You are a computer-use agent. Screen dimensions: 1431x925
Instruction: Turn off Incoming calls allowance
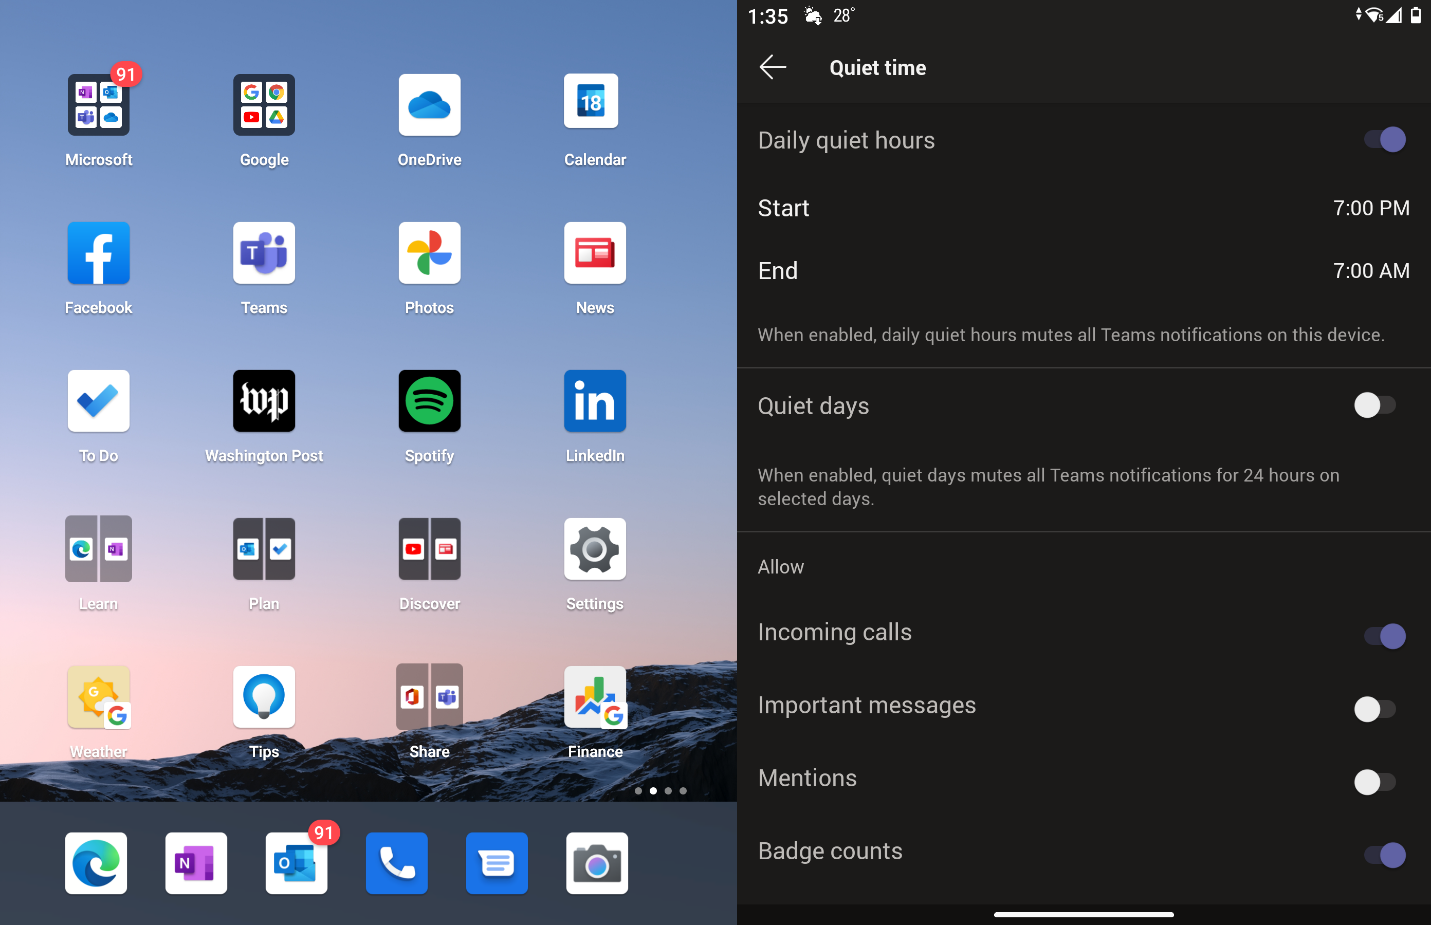[1385, 636]
